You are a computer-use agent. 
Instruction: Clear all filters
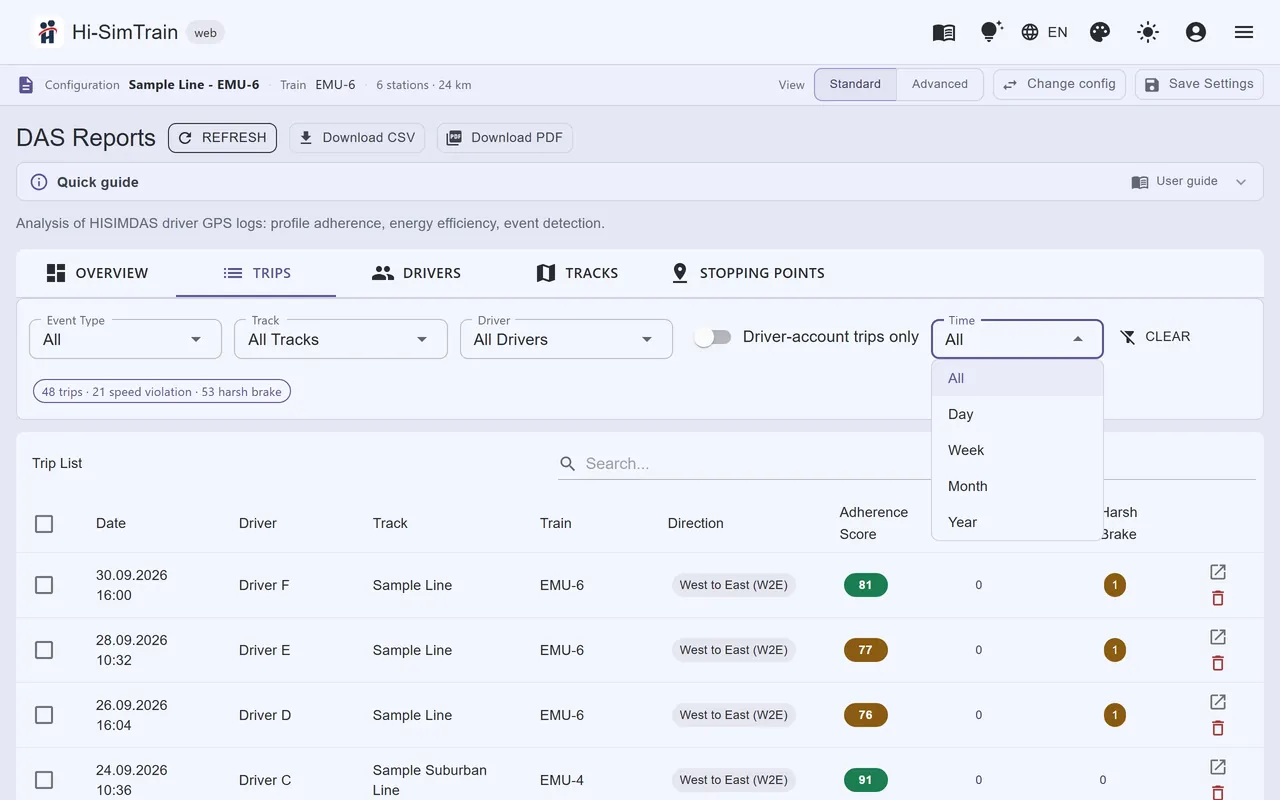(x=1155, y=337)
